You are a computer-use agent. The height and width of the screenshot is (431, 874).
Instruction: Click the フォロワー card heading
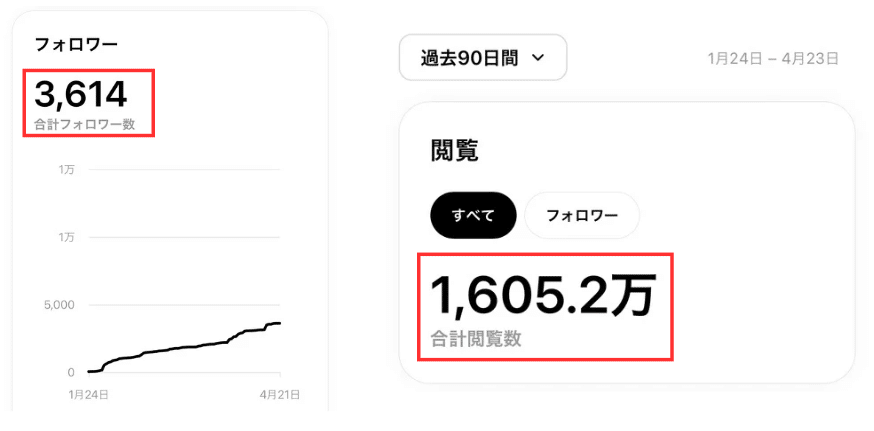tap(76, 45)
